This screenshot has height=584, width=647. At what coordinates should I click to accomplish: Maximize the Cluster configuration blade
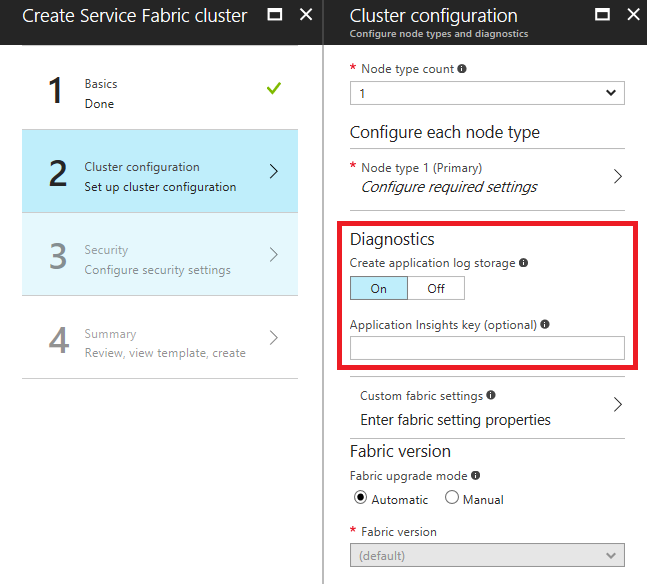pyautogui.click(x=602, y=16)
